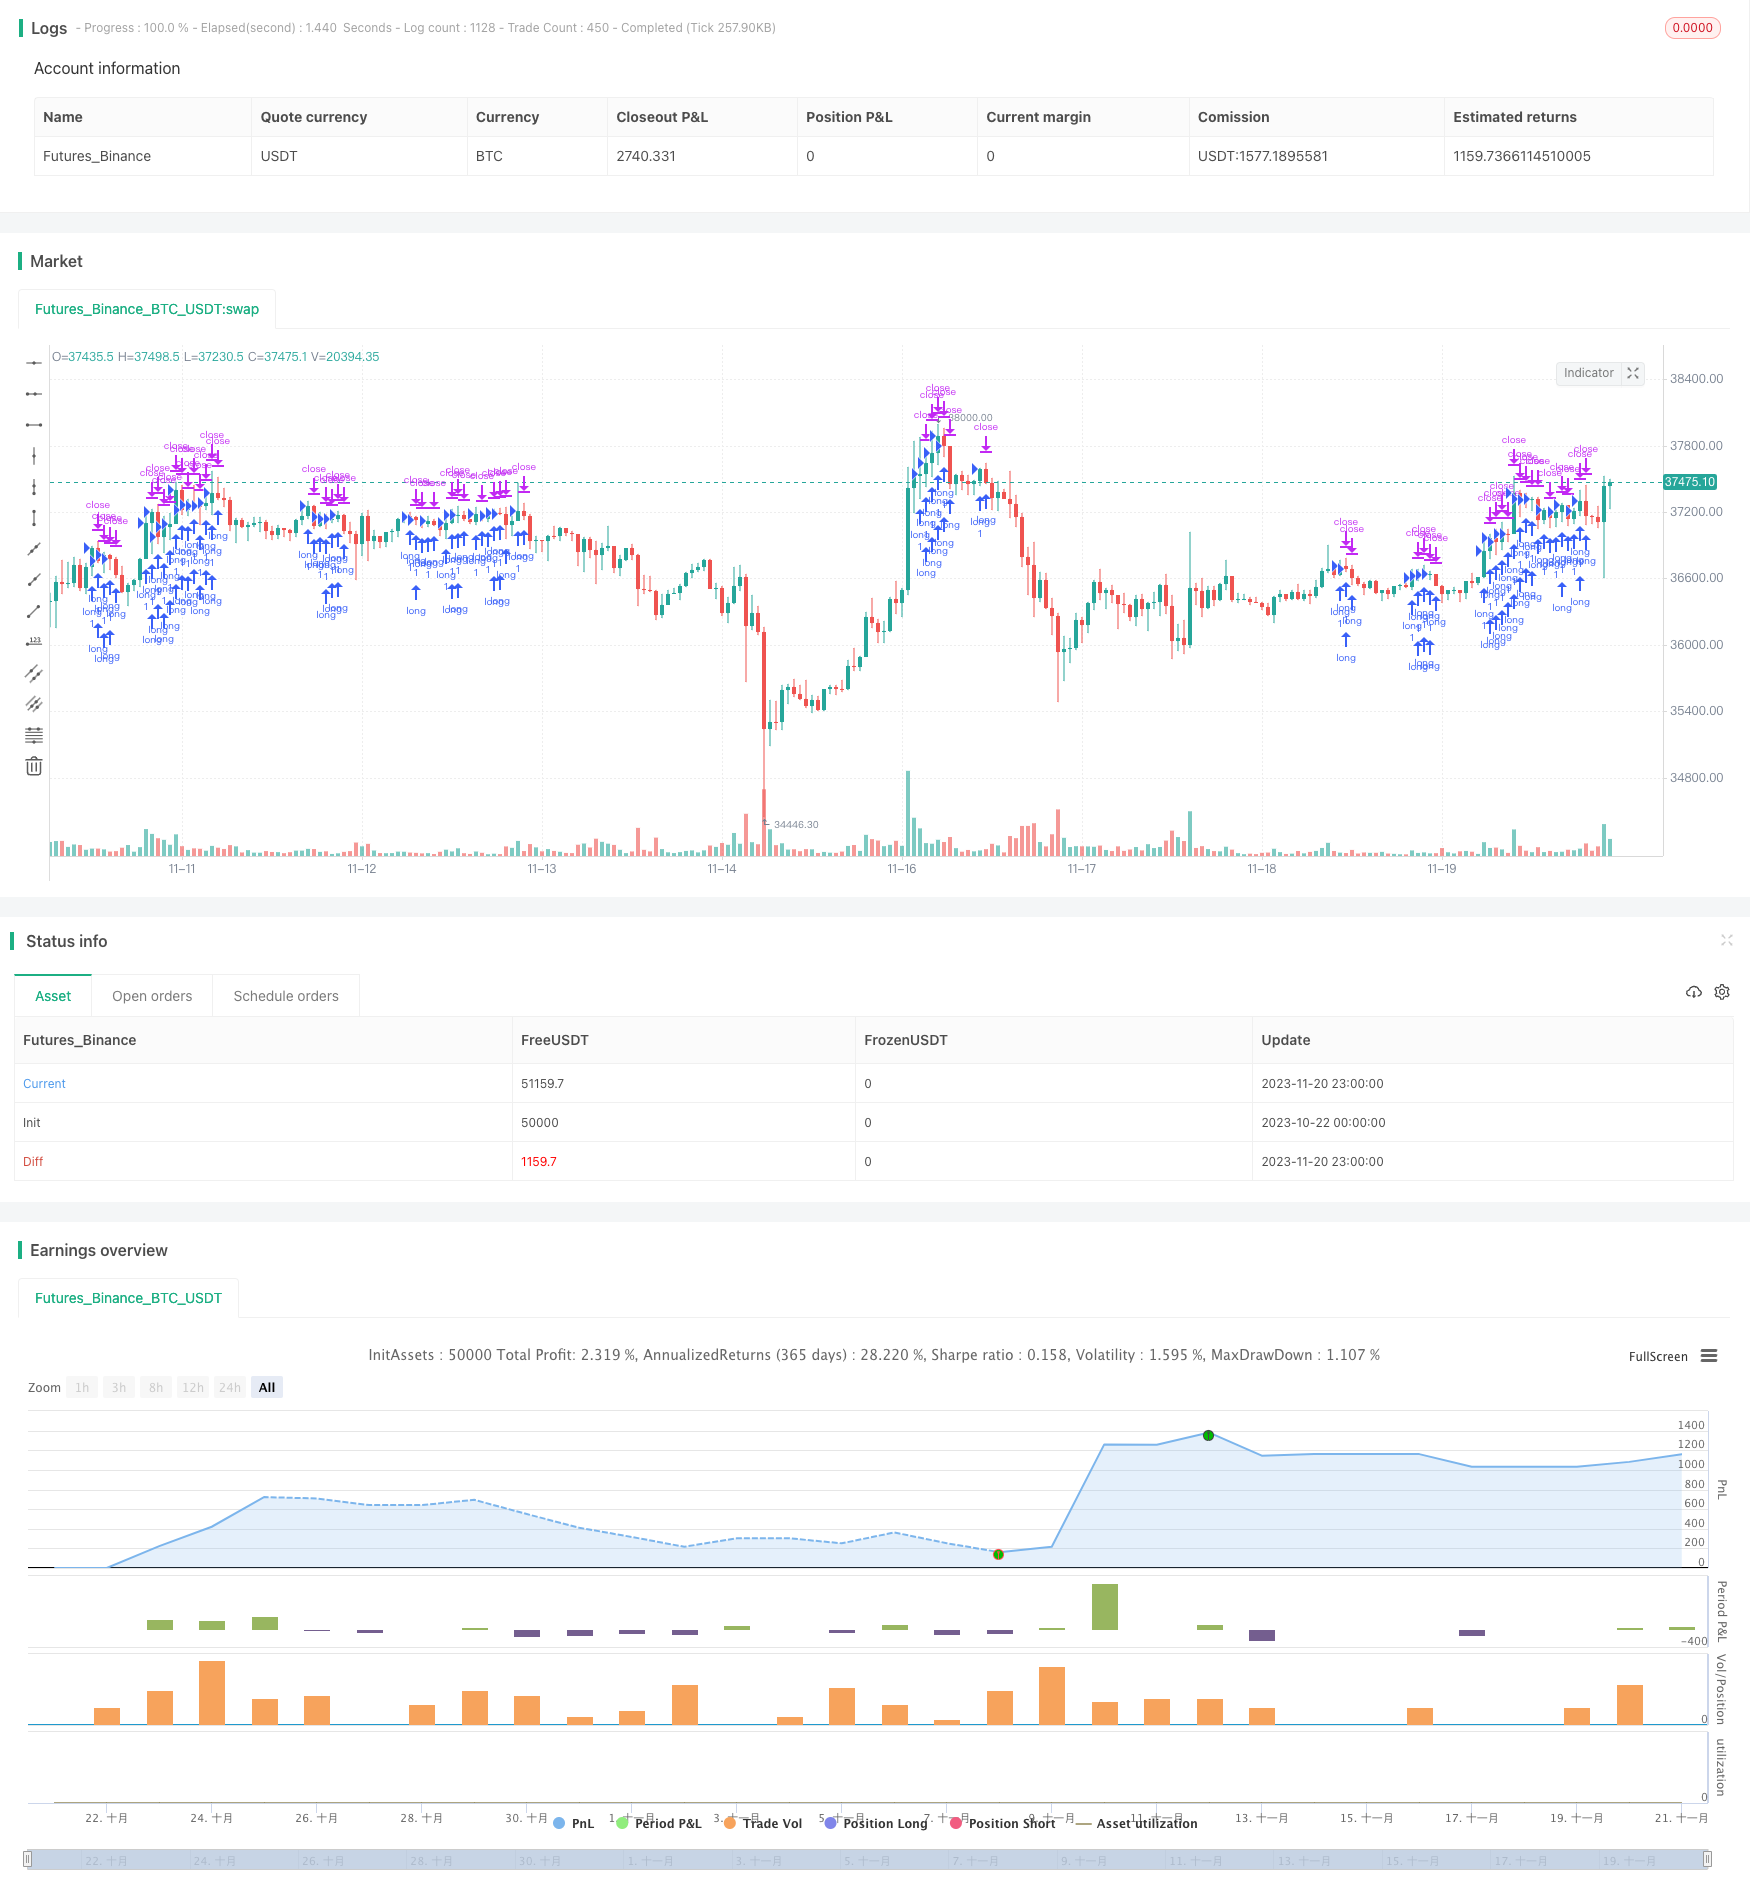Image resolution: width=1750 pixels, height=1898 pixels.
Task: Select the diagonal straight line drawing tool
Action: [x=34, y=549]
